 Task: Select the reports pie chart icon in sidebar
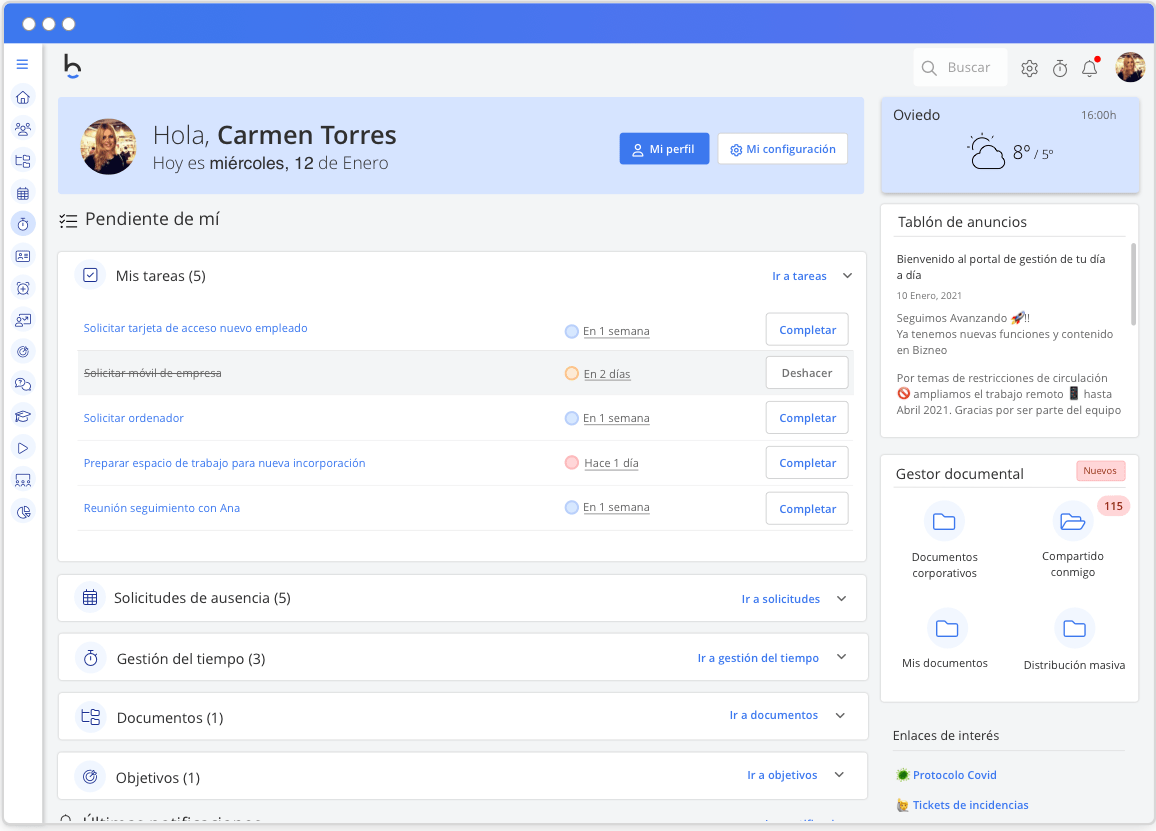click(22, 511)
